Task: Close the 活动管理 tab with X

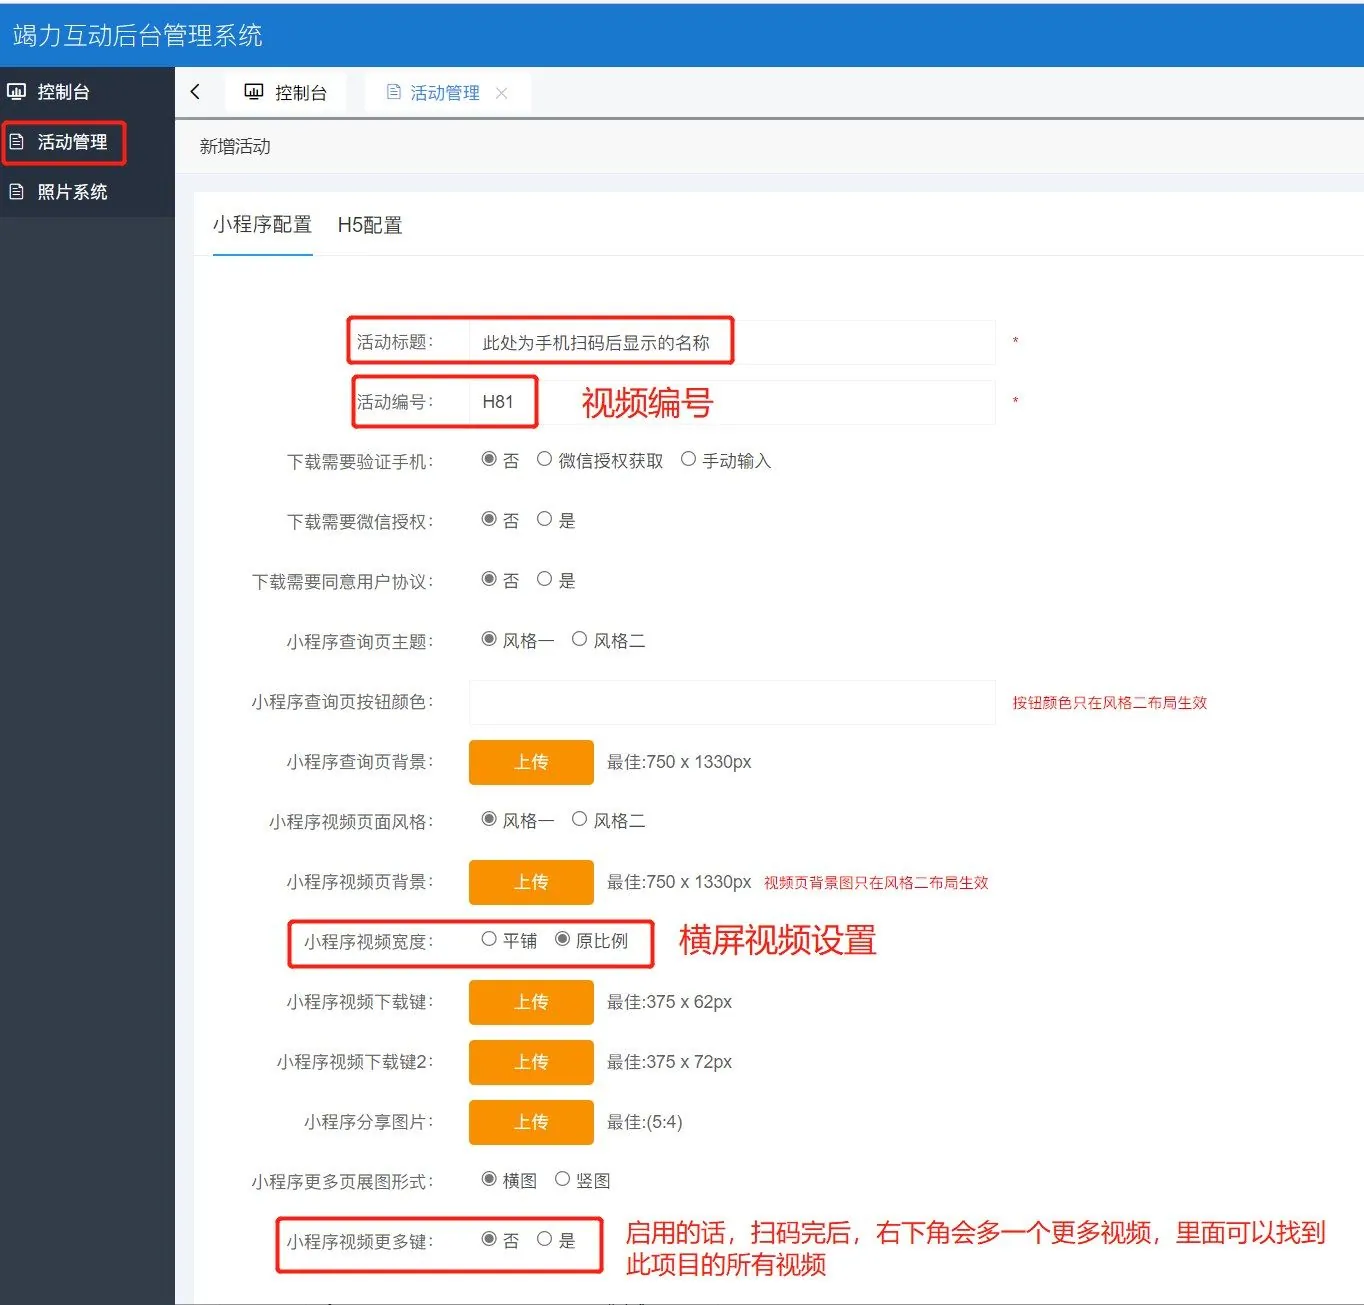Action: click(x=502, y=93)
